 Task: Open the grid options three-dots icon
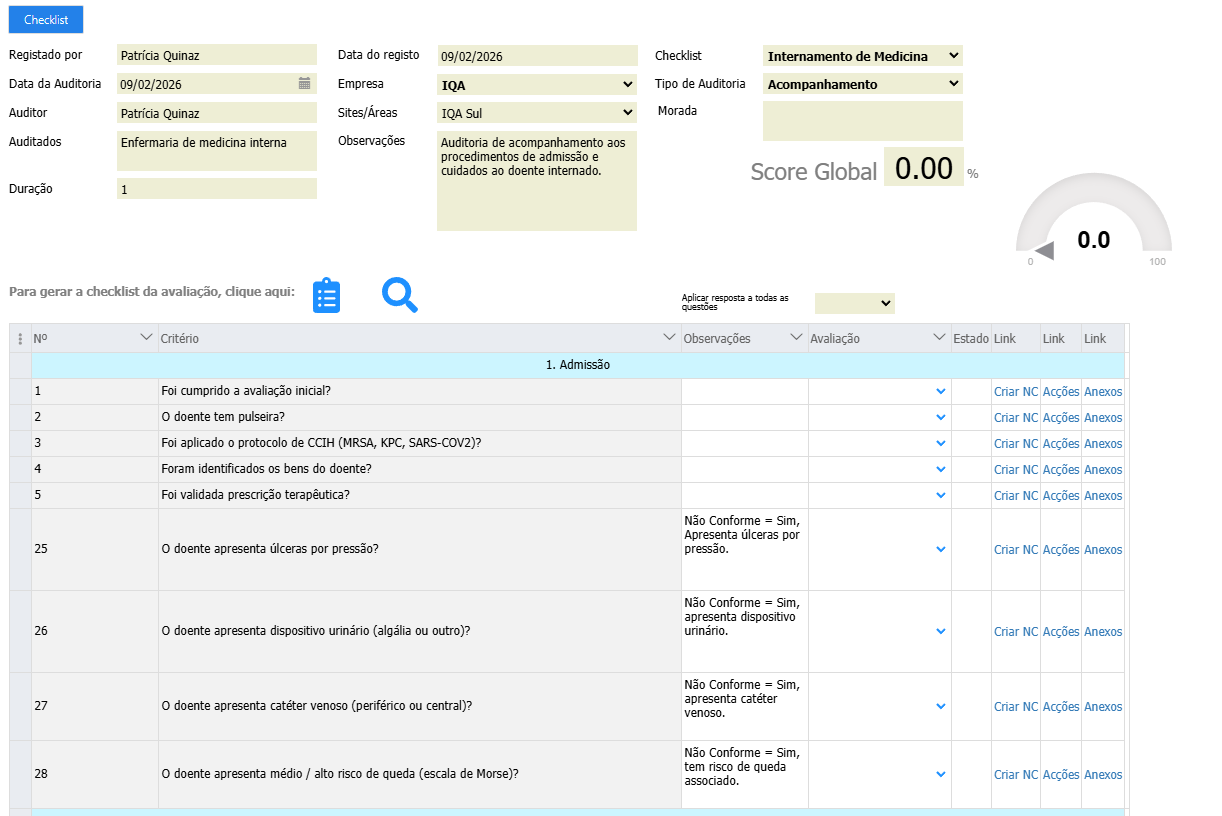click(x=20, y=339)
